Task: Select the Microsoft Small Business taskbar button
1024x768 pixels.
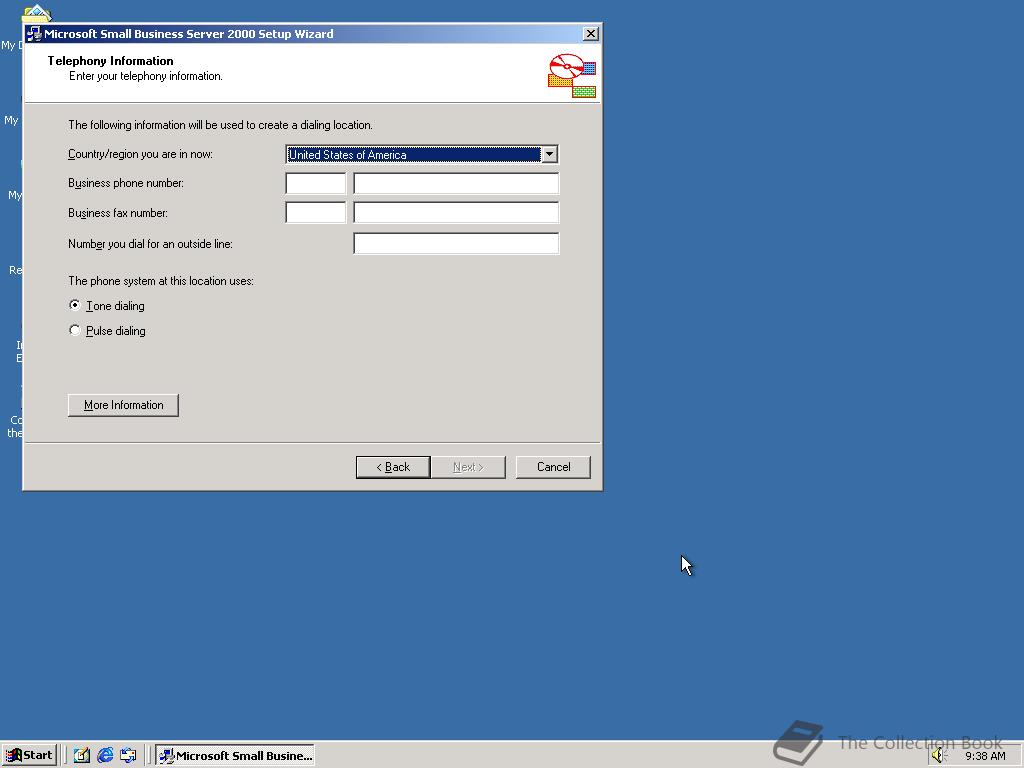Action: pyautogui.click(x=236, y=756)
